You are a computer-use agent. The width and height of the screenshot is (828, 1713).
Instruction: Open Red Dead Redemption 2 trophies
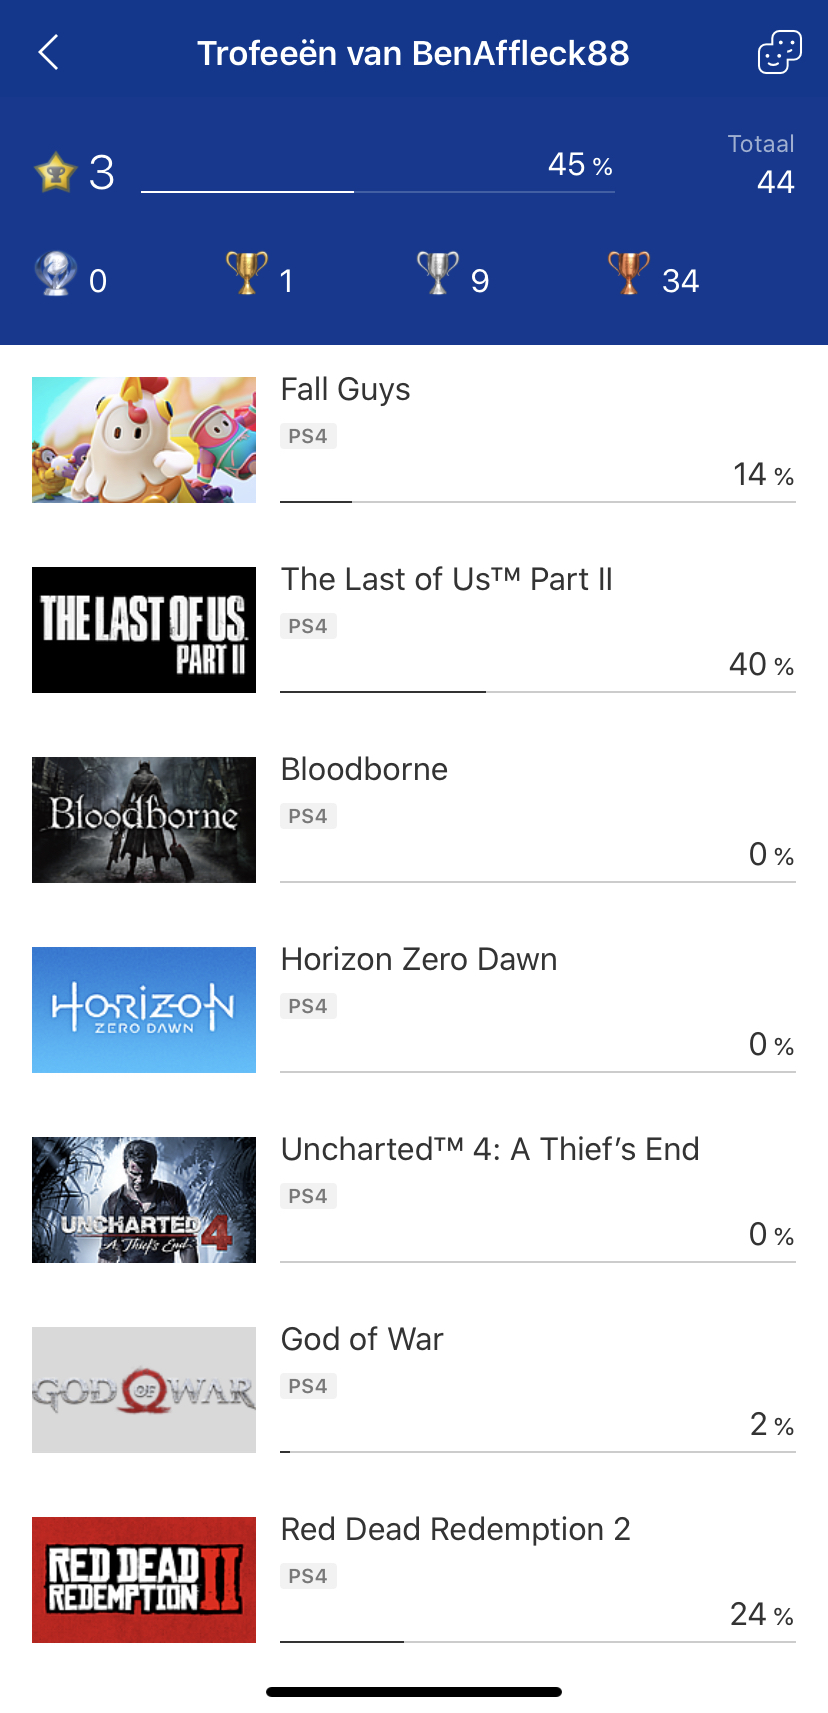tap(414, 1580)
